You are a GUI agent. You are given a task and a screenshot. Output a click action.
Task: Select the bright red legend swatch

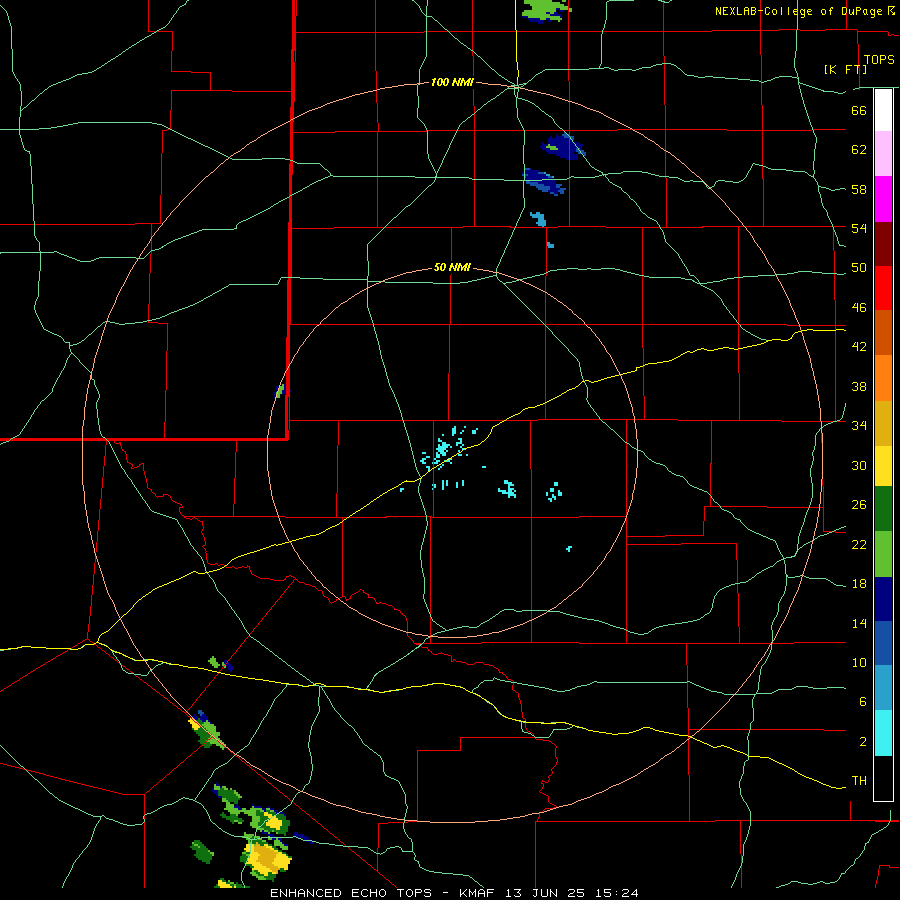coord(883,288)
